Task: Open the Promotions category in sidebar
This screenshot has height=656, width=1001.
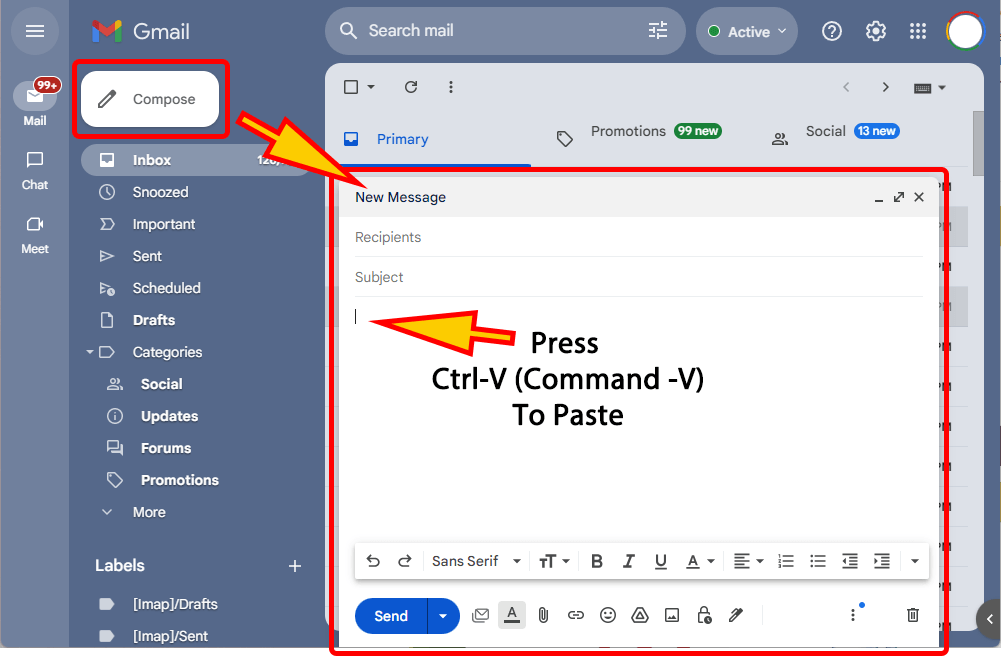Action: pos(179,480)
